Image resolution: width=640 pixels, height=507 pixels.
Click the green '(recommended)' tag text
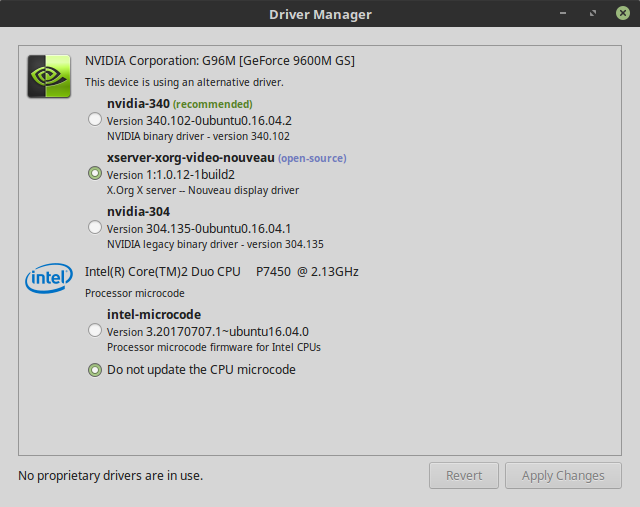point(213,104)
